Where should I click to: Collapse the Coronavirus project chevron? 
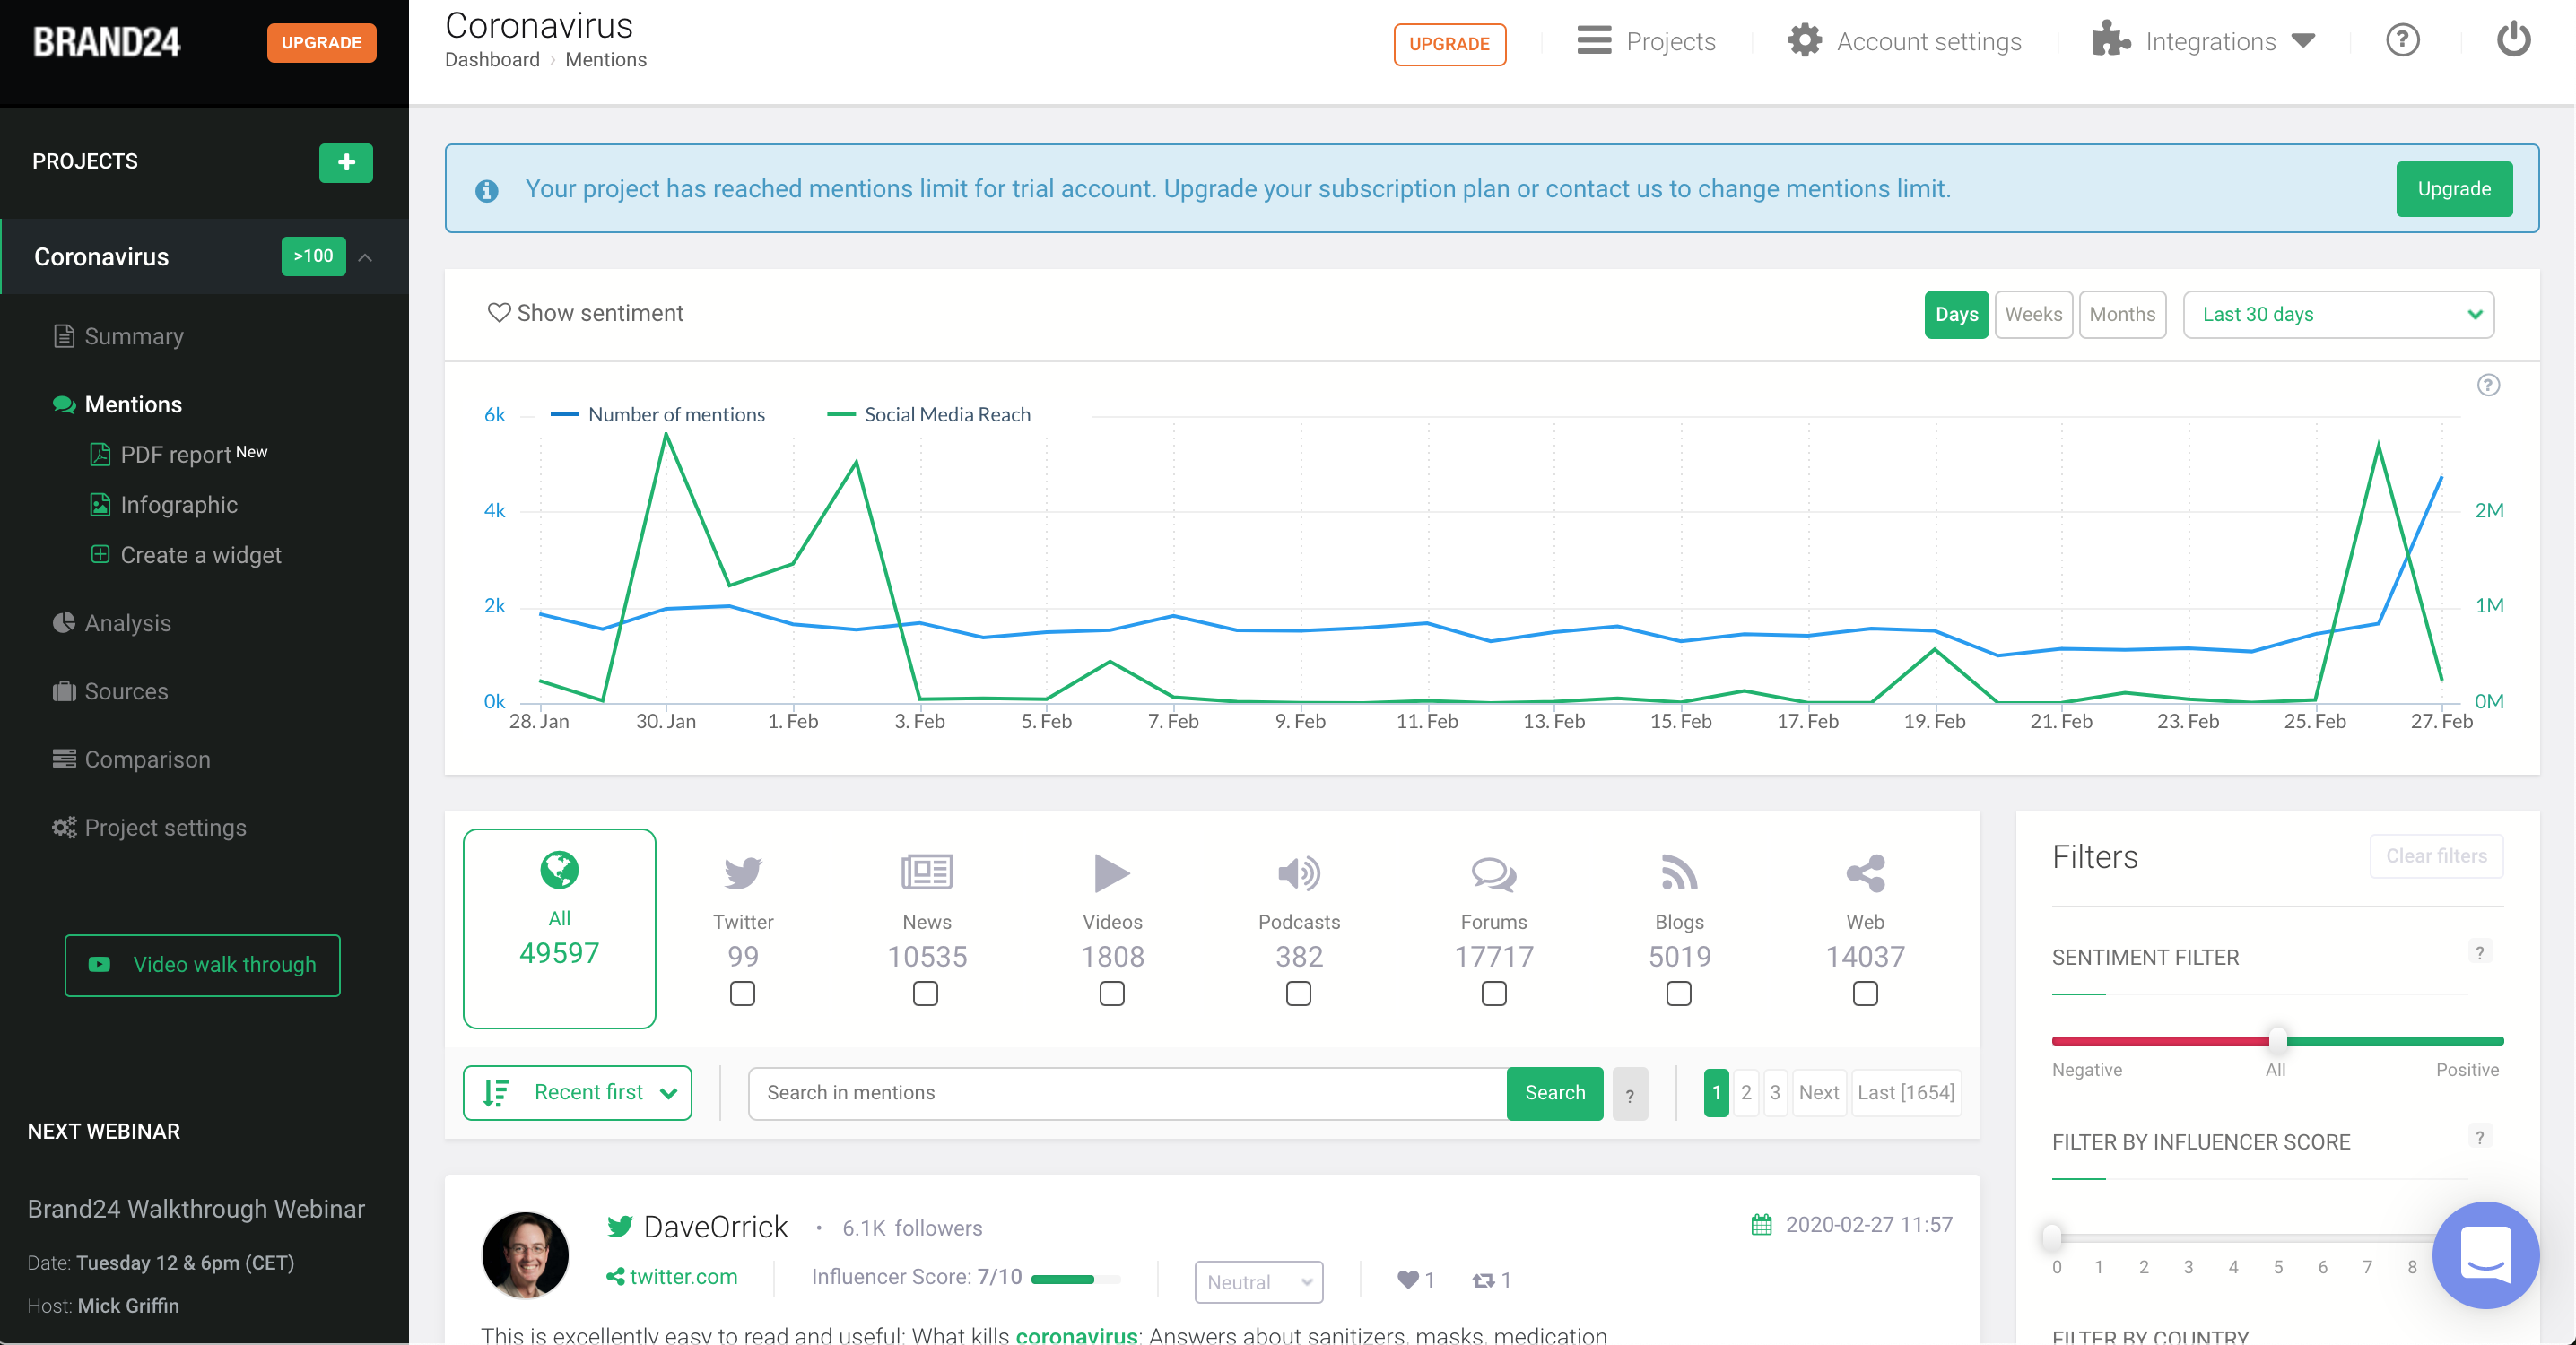click(366, 258)
